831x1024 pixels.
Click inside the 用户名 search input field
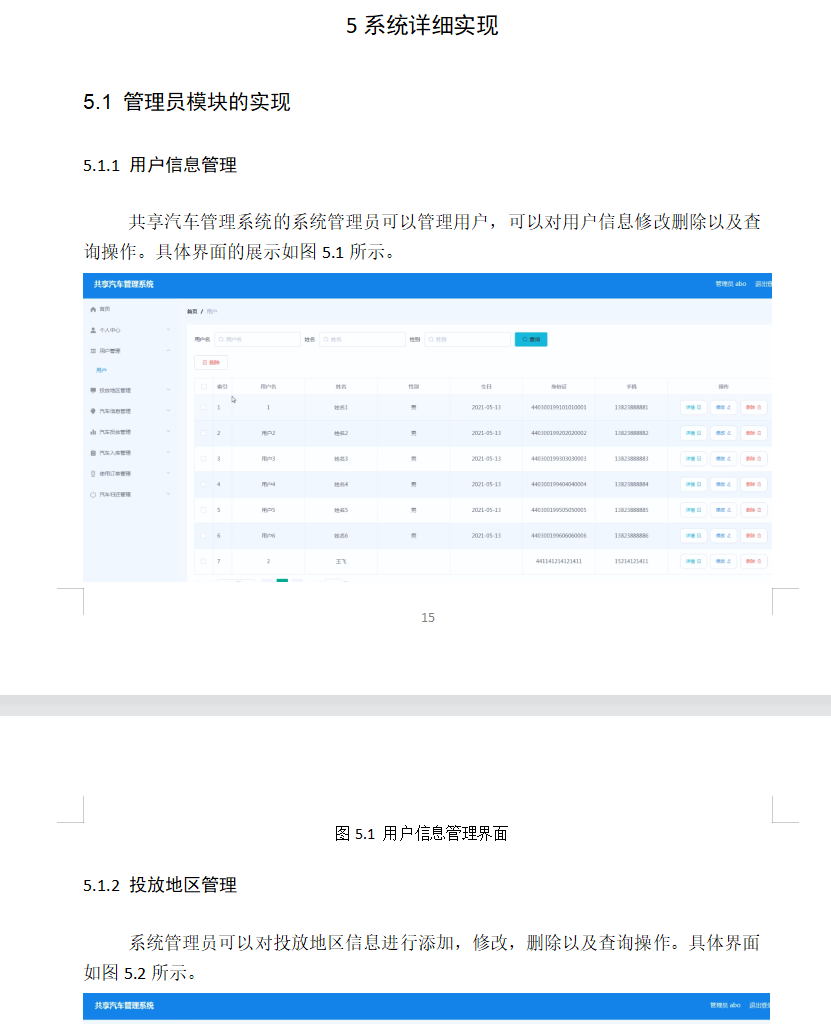click(x=258, y=339)
